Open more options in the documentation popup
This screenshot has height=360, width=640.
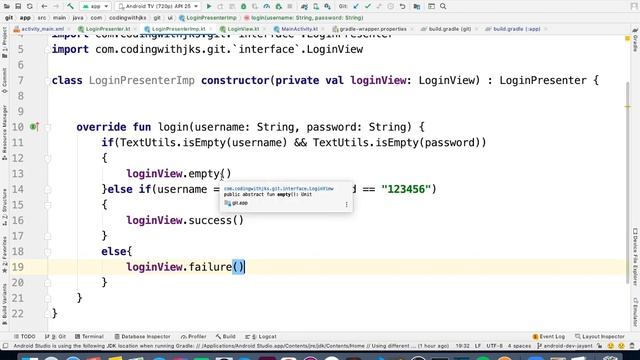(347, 204)
